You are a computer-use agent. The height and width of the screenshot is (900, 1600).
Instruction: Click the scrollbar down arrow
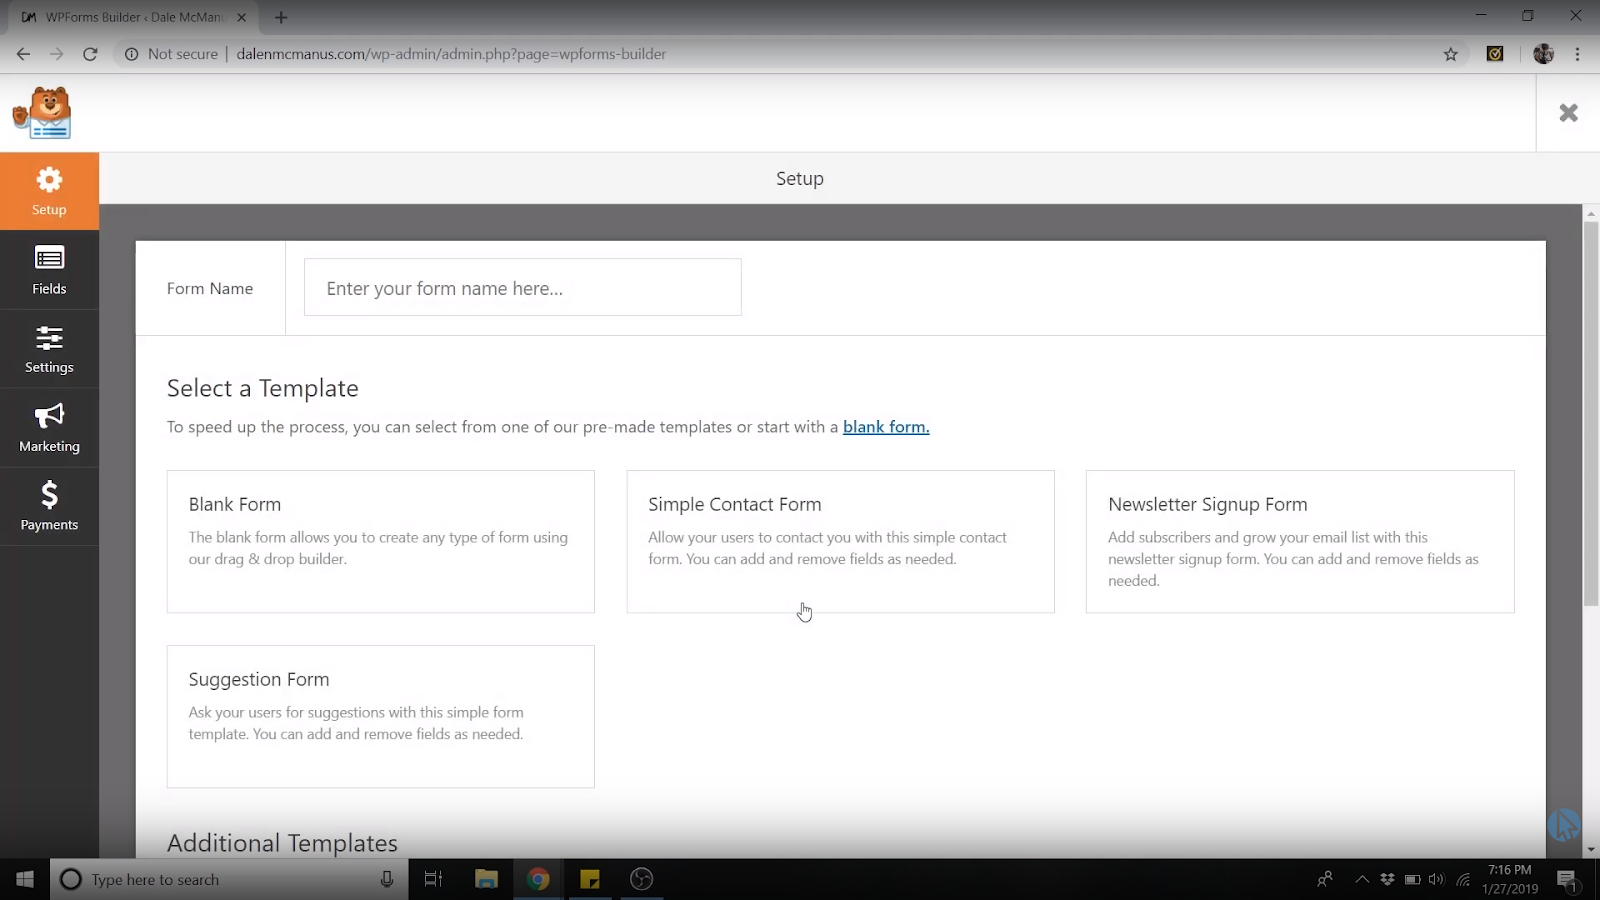[1591, 850]
